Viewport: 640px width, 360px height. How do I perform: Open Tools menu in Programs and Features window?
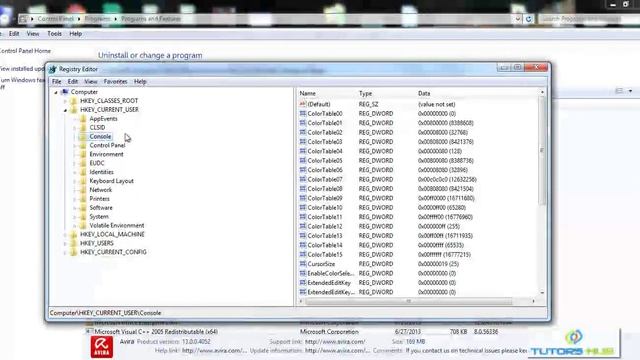[54, 34]
